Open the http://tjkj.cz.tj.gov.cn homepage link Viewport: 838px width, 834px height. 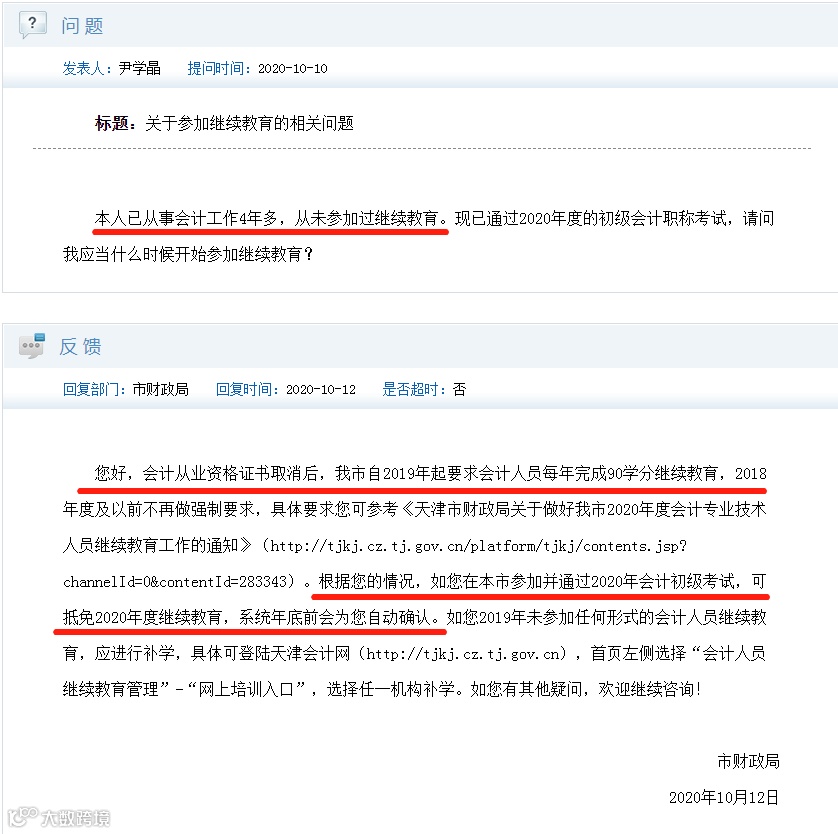[463, 653]
